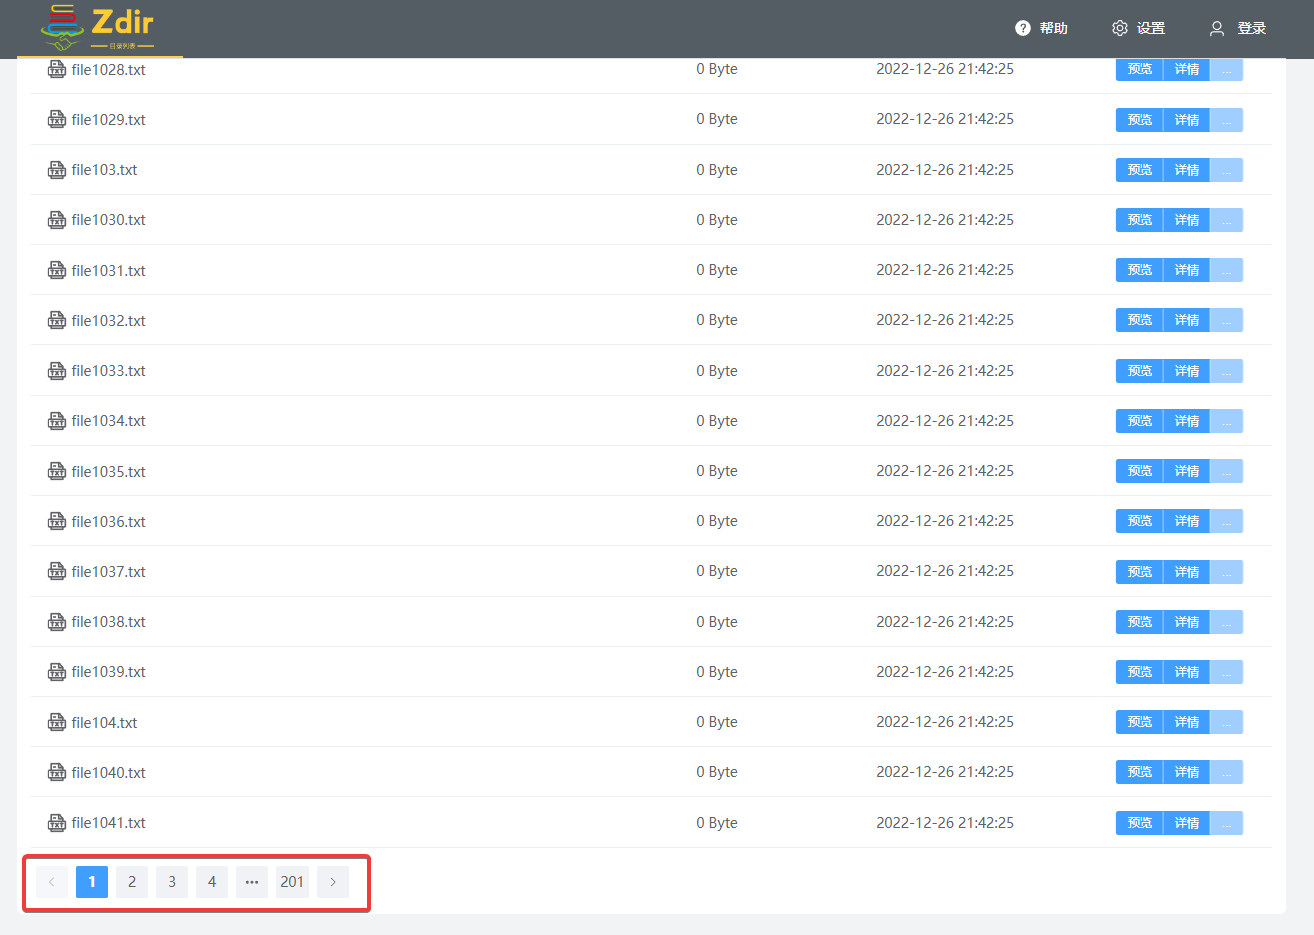
Task: Click the settings gear icon
Action: click(1119, 28)
